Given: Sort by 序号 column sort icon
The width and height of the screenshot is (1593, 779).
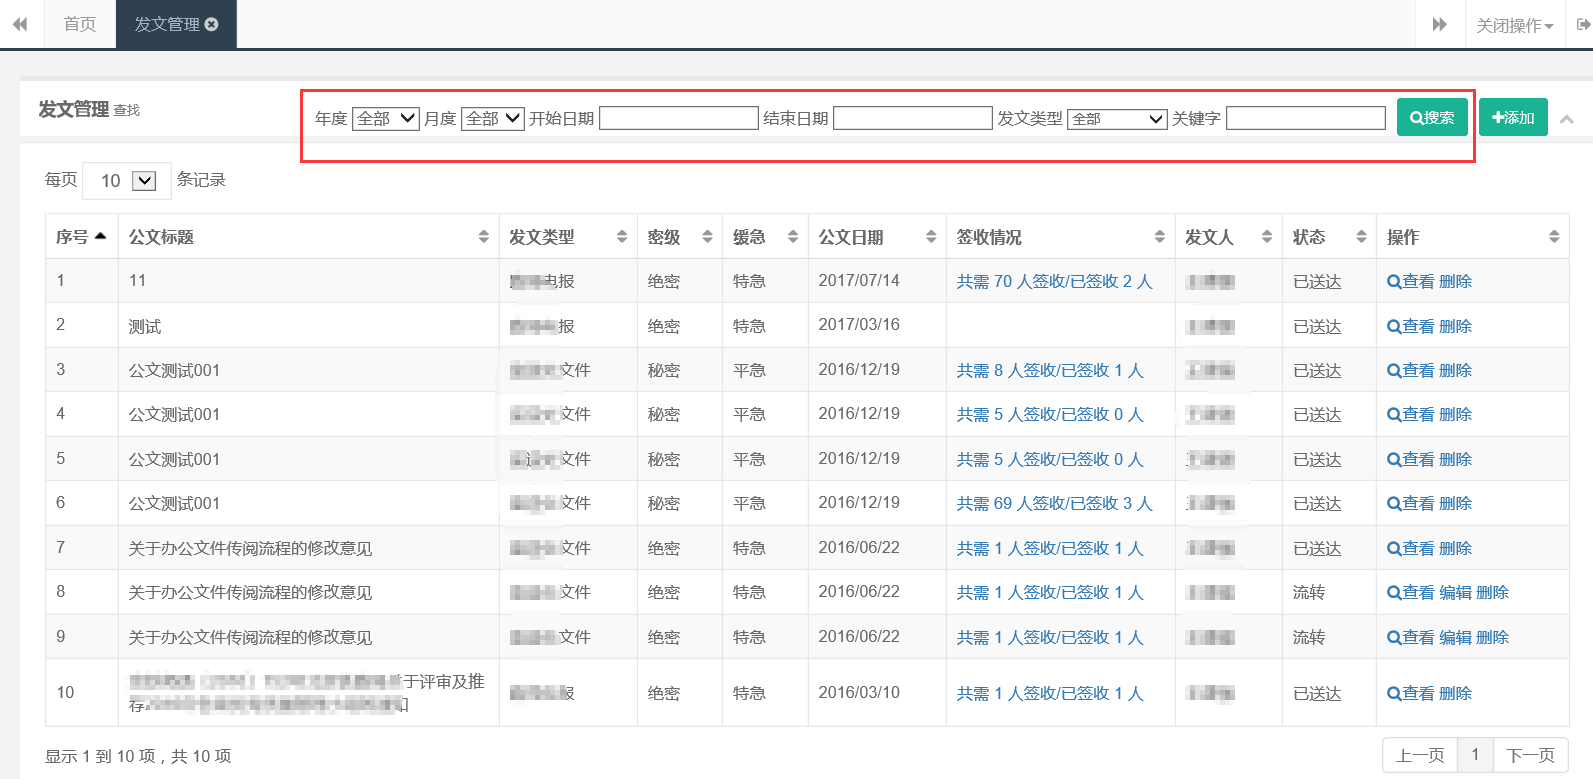Looking at the screenshot, I should point(100,236).
